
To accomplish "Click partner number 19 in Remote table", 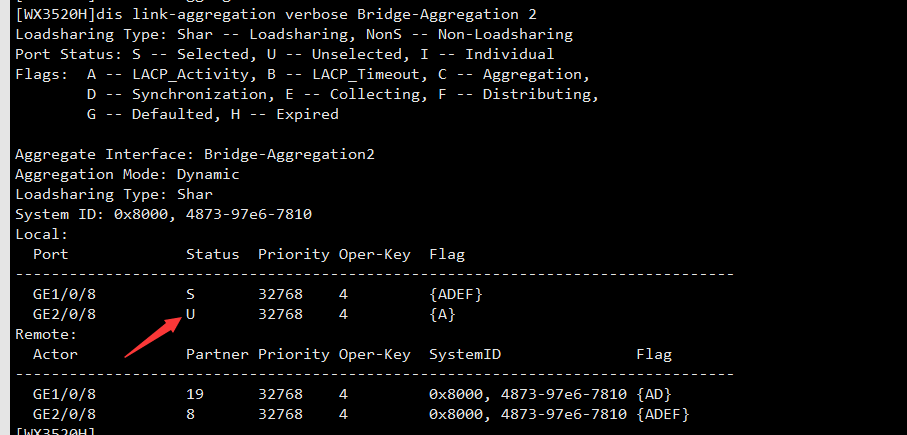I will [195, 394].
